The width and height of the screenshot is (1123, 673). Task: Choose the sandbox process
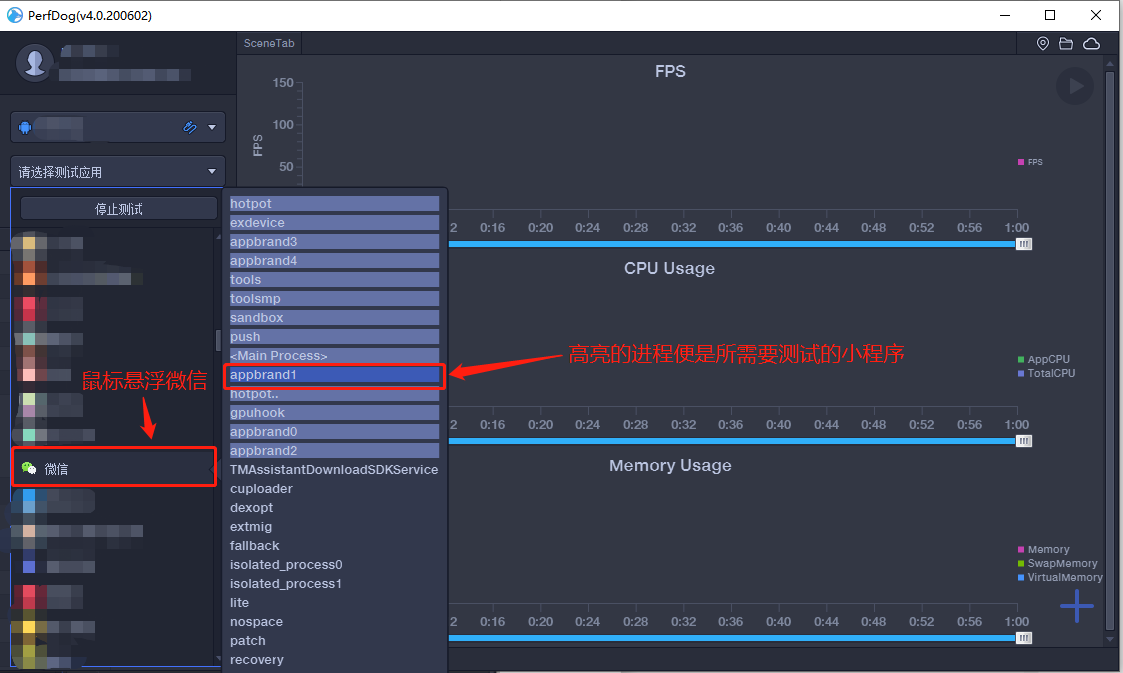tap(334, 317)
